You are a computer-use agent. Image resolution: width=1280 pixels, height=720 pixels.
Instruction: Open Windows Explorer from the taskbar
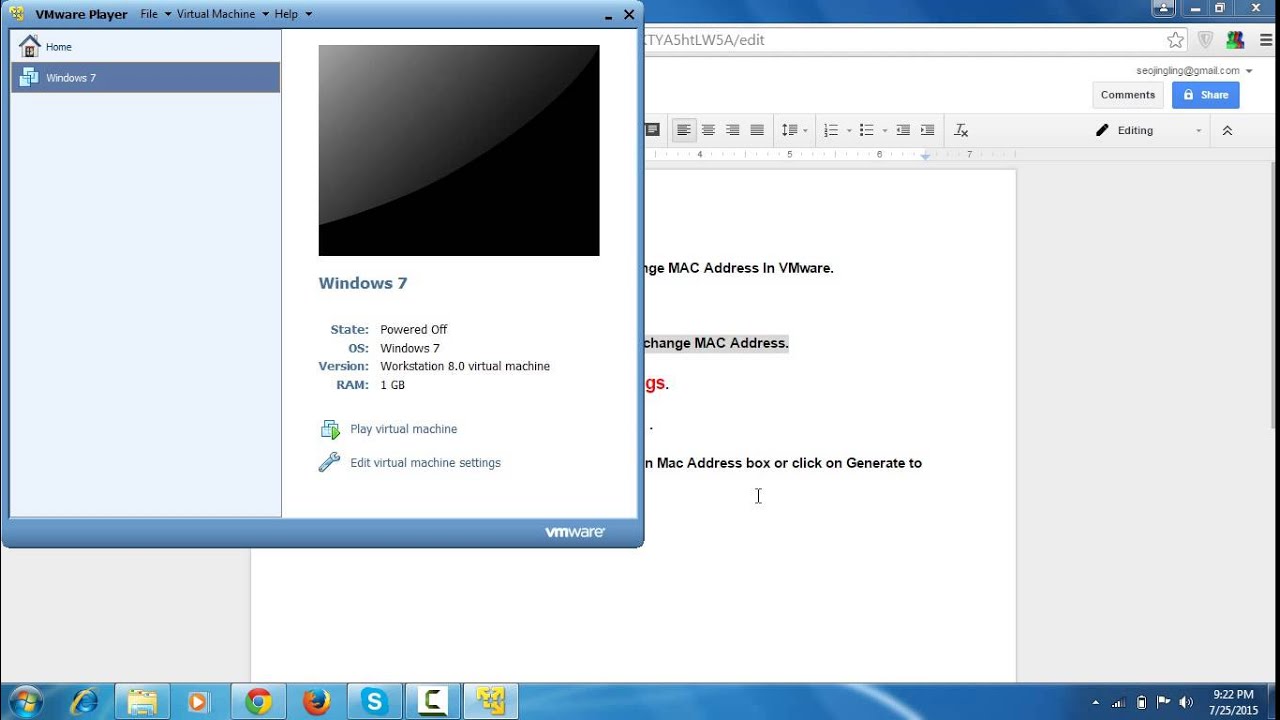143,702
